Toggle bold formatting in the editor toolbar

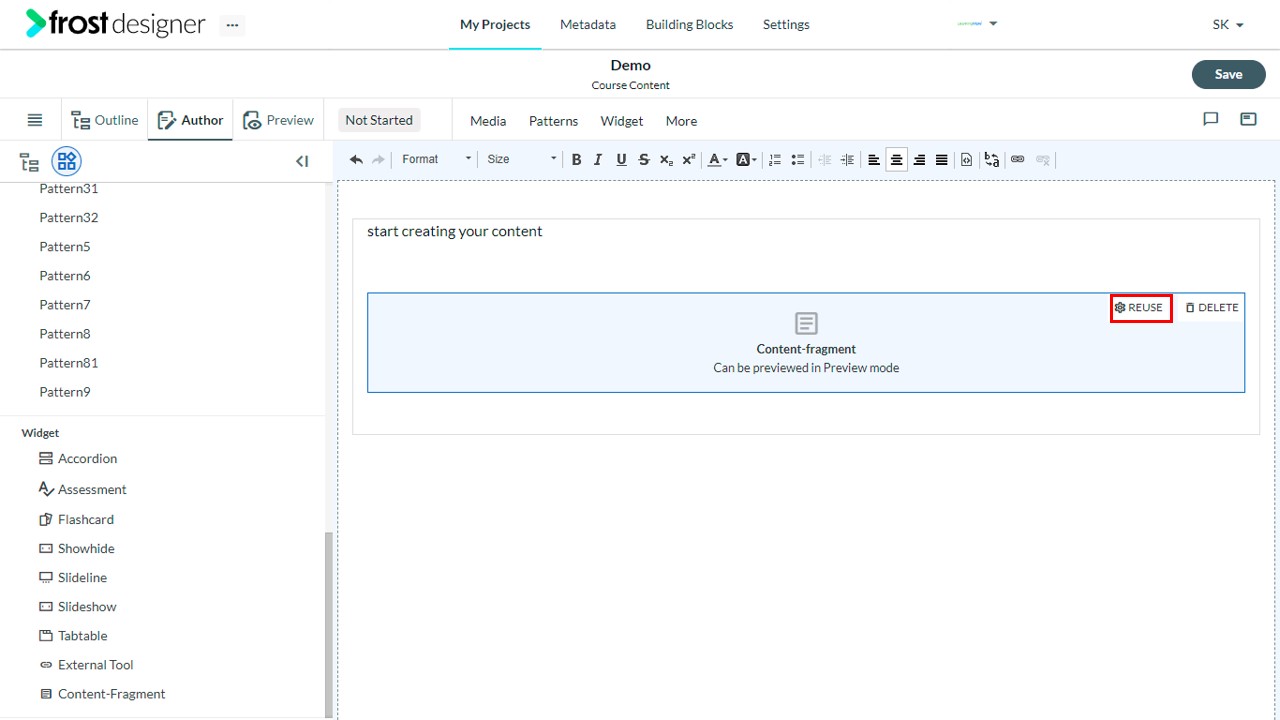click(576, 159)
